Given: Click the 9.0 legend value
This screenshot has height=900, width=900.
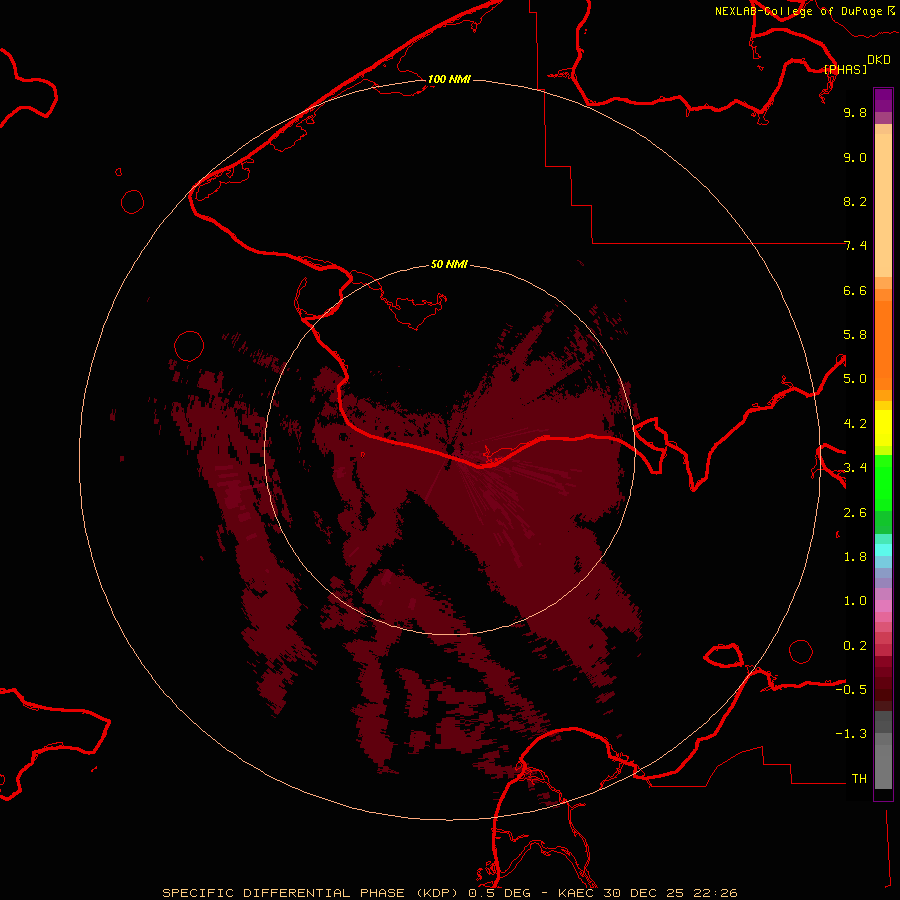Looking at the screenshot, I should pyautogui.click(x=855, y=157).
